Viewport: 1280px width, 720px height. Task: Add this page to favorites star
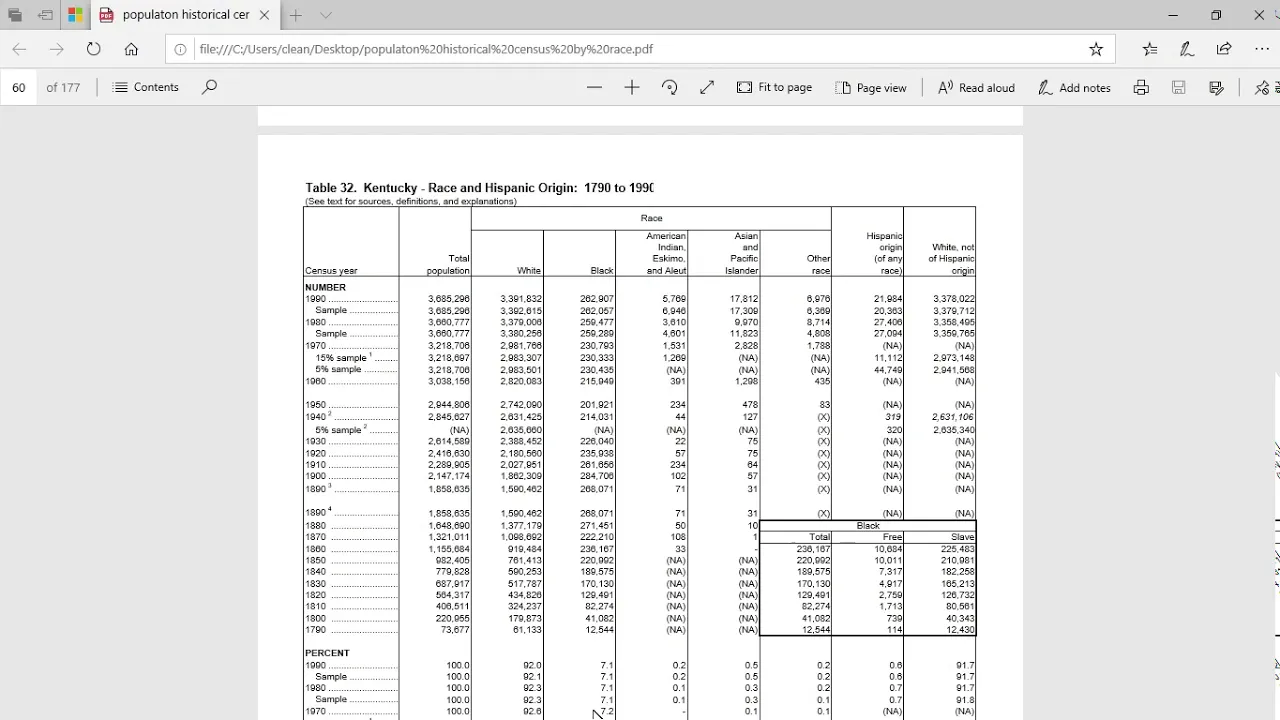[x=1096, y=49]
